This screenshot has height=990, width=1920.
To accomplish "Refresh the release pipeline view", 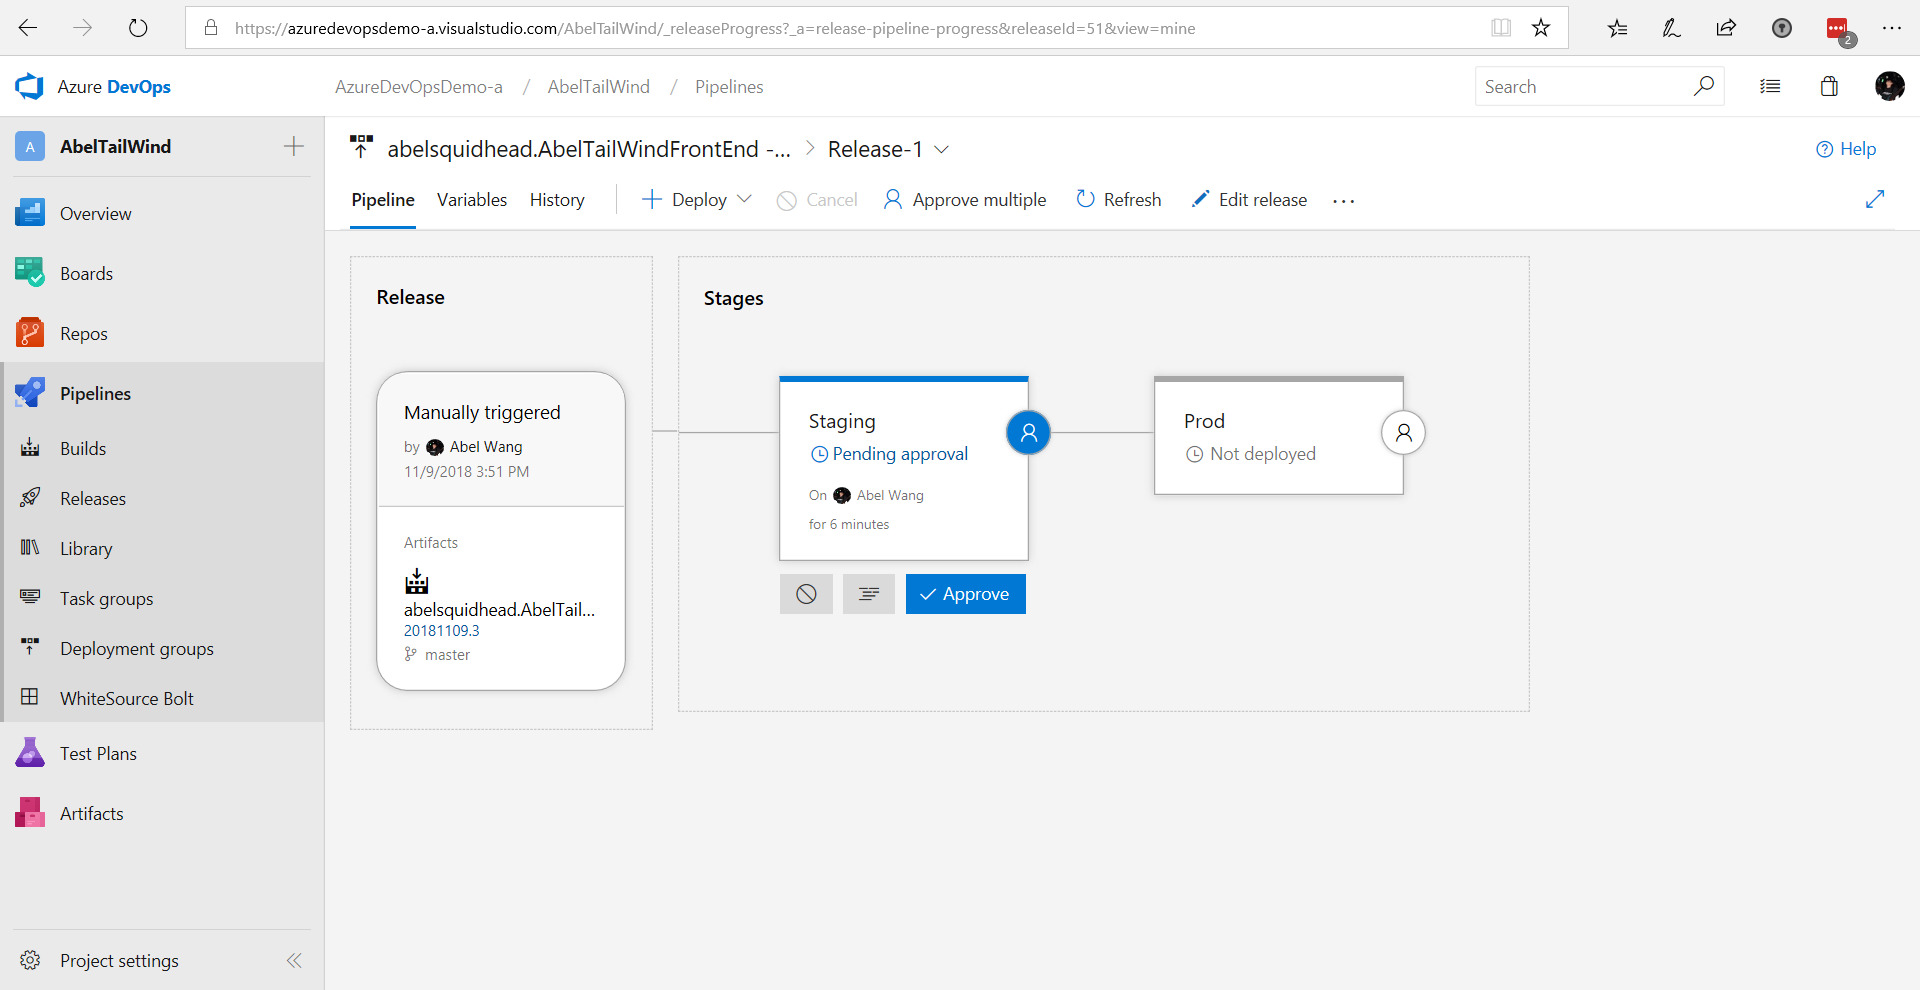I will (x=1119, y=200).
